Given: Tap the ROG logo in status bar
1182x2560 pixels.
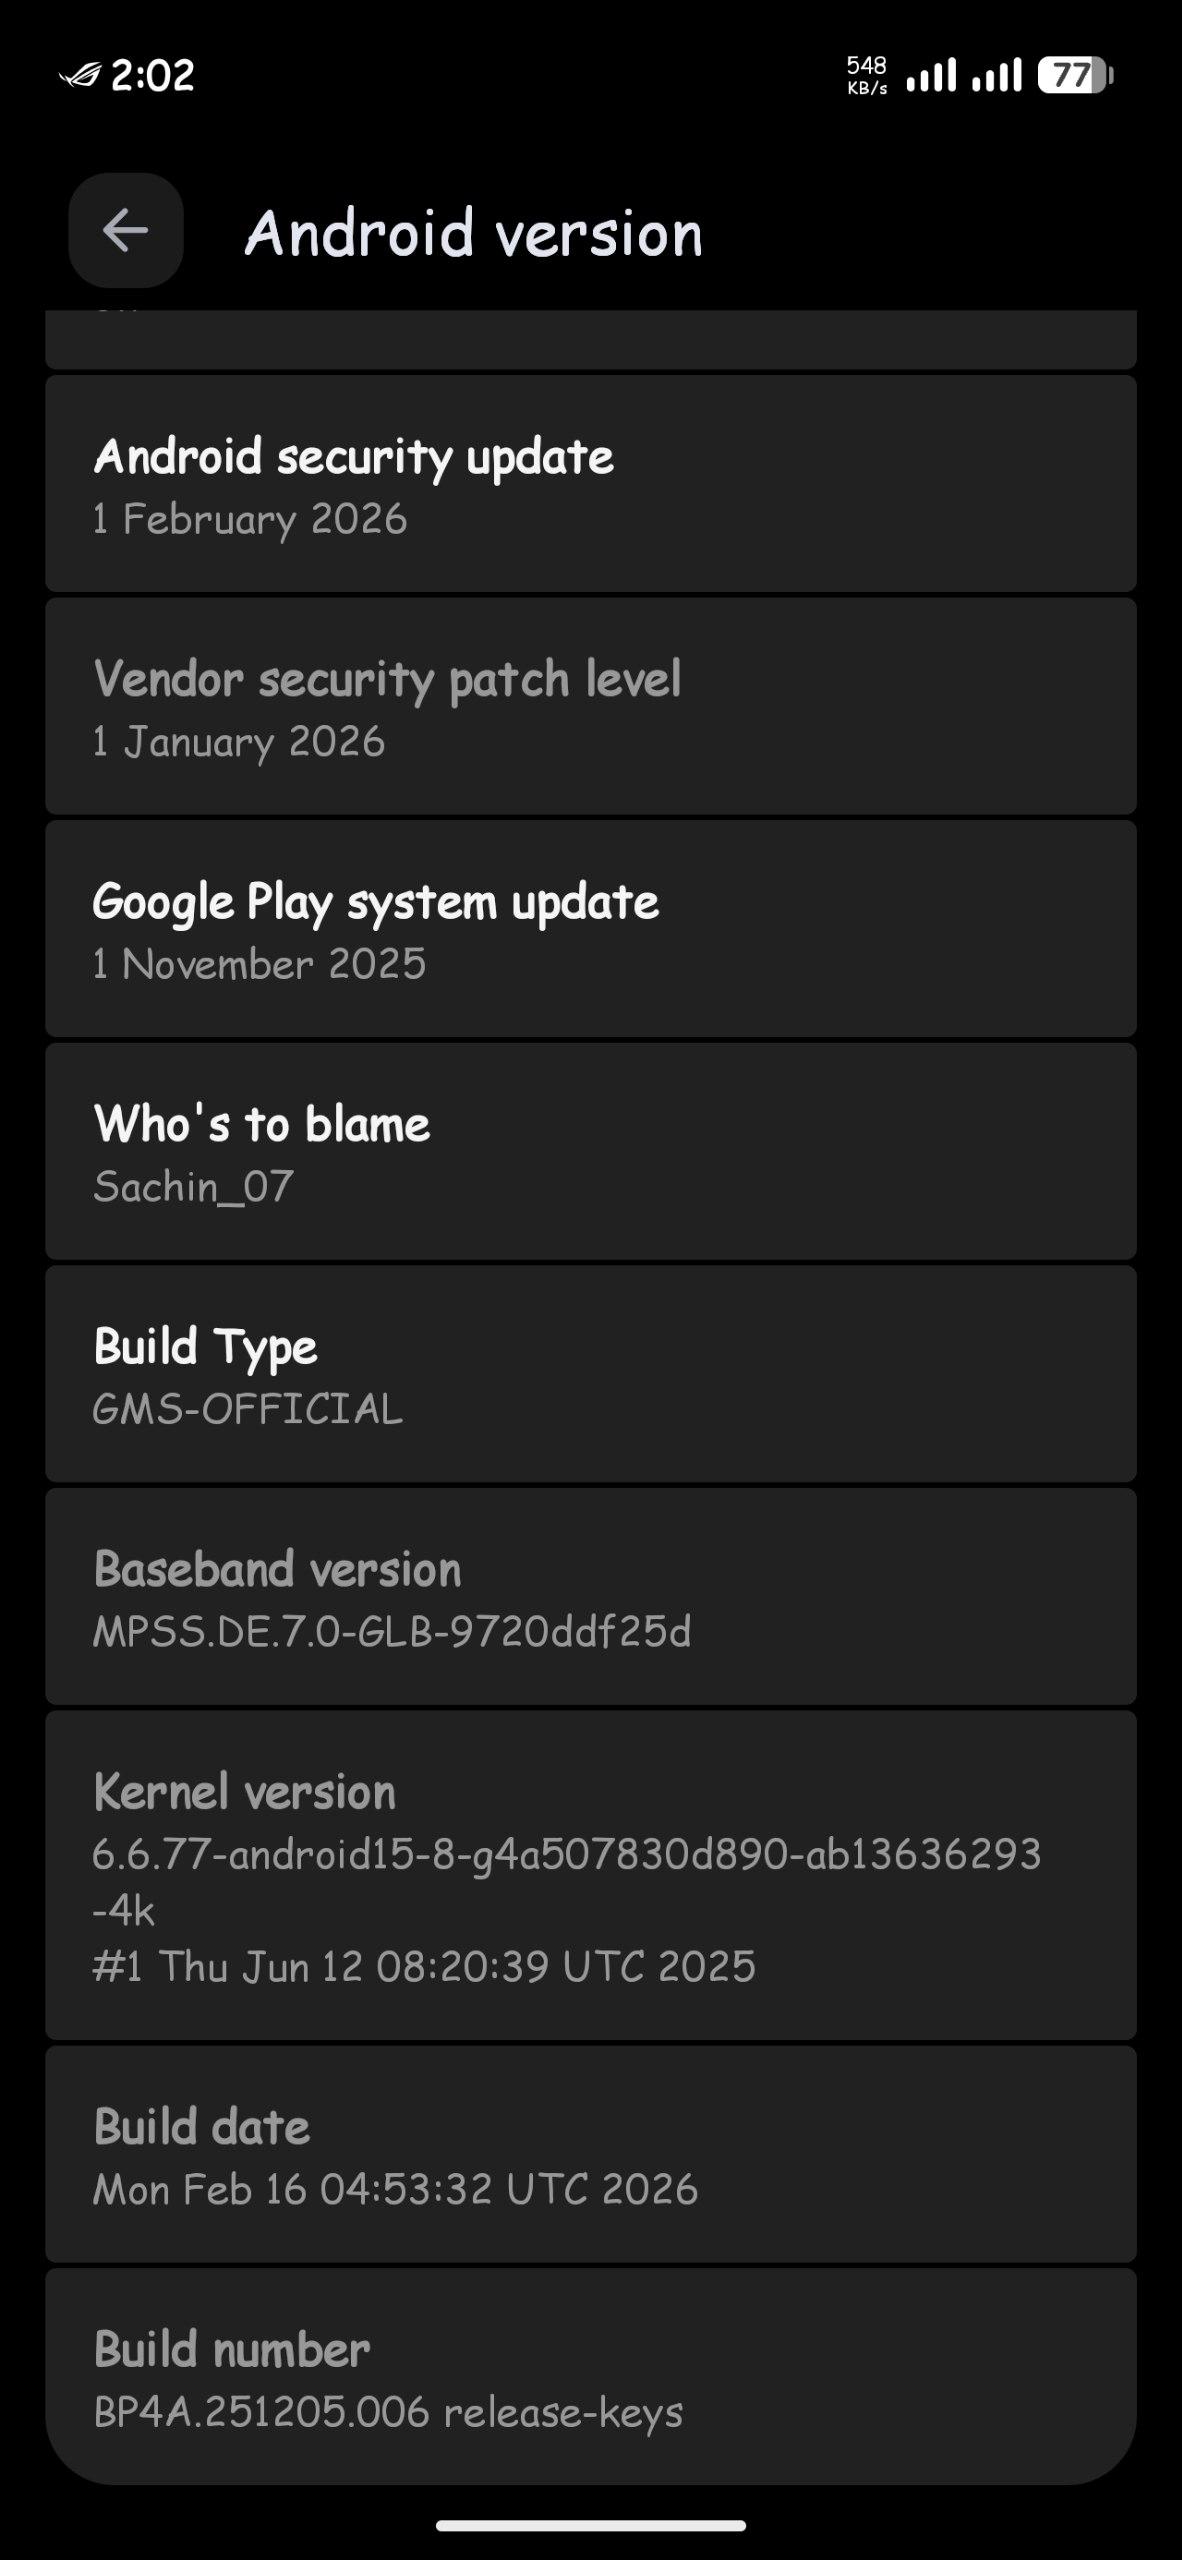Looking at the screenshot, I should click(x=80, y=76).
